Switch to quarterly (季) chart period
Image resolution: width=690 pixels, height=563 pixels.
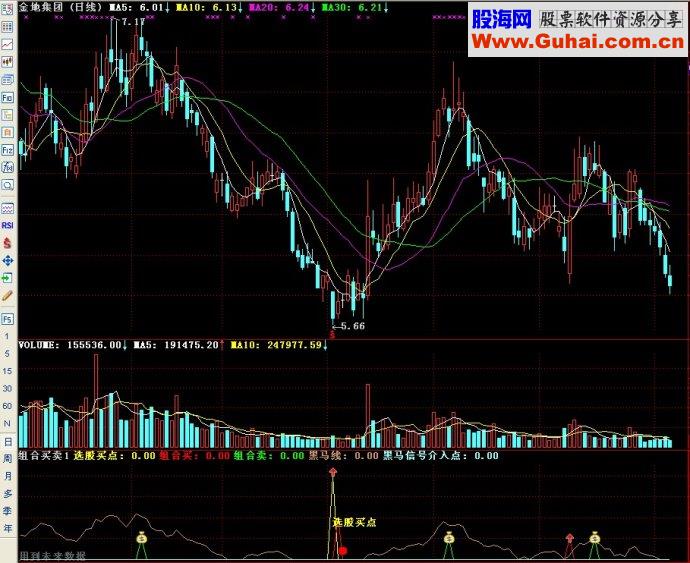pyautogui.click(x=7, y=511)
